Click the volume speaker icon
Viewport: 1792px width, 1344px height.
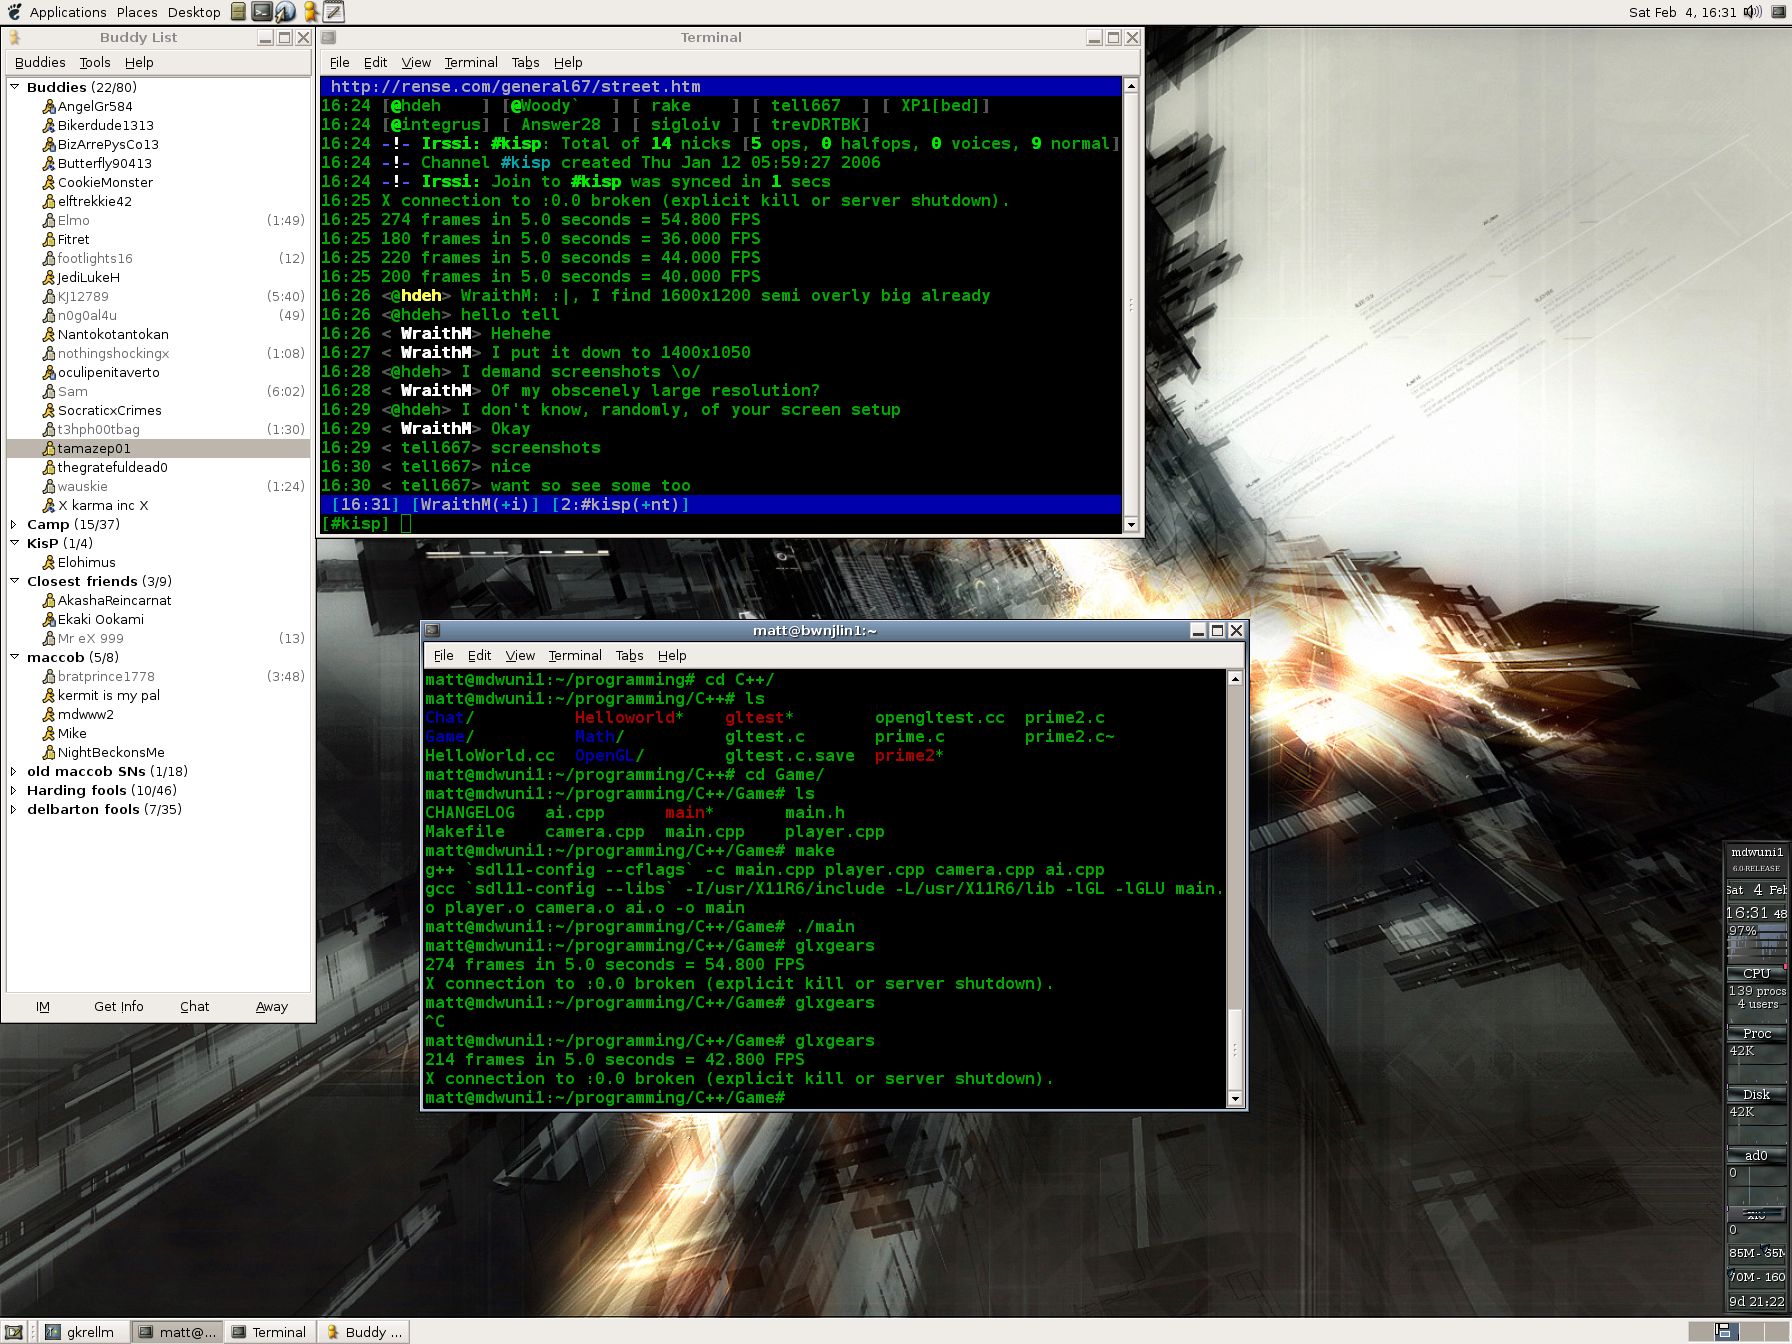pos(1752,12)
